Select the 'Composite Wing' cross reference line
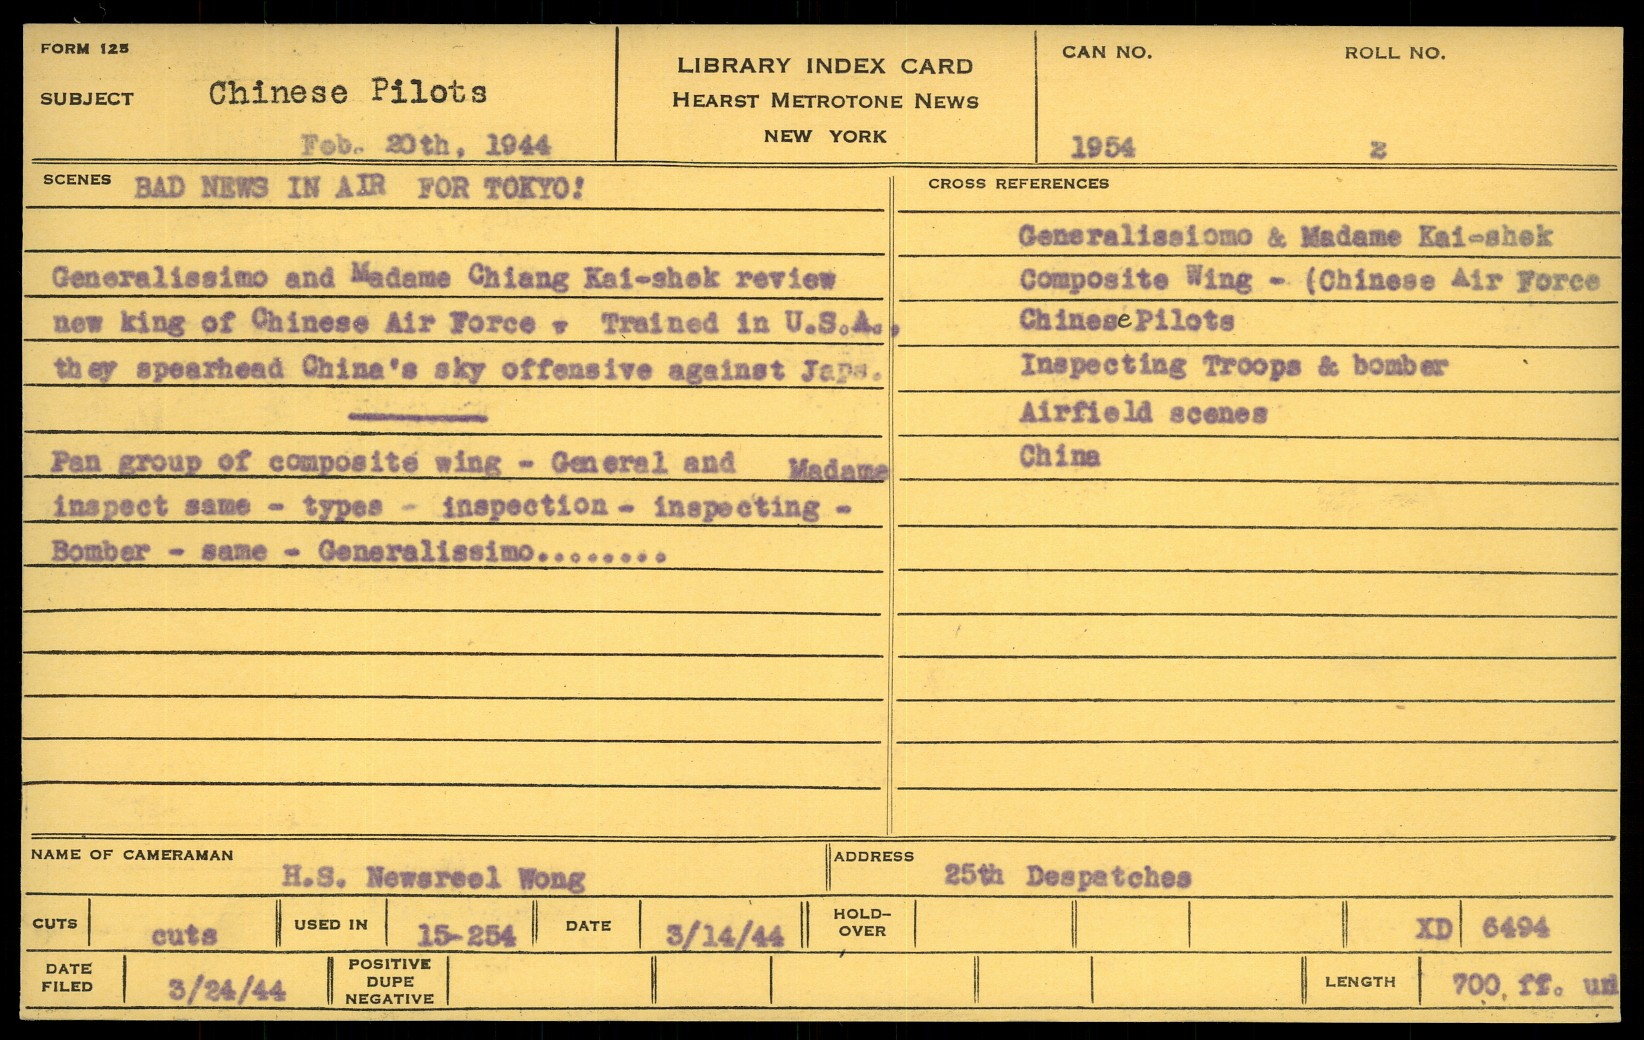This screenshot has width=1644, height=1040. coord(1308,280)
